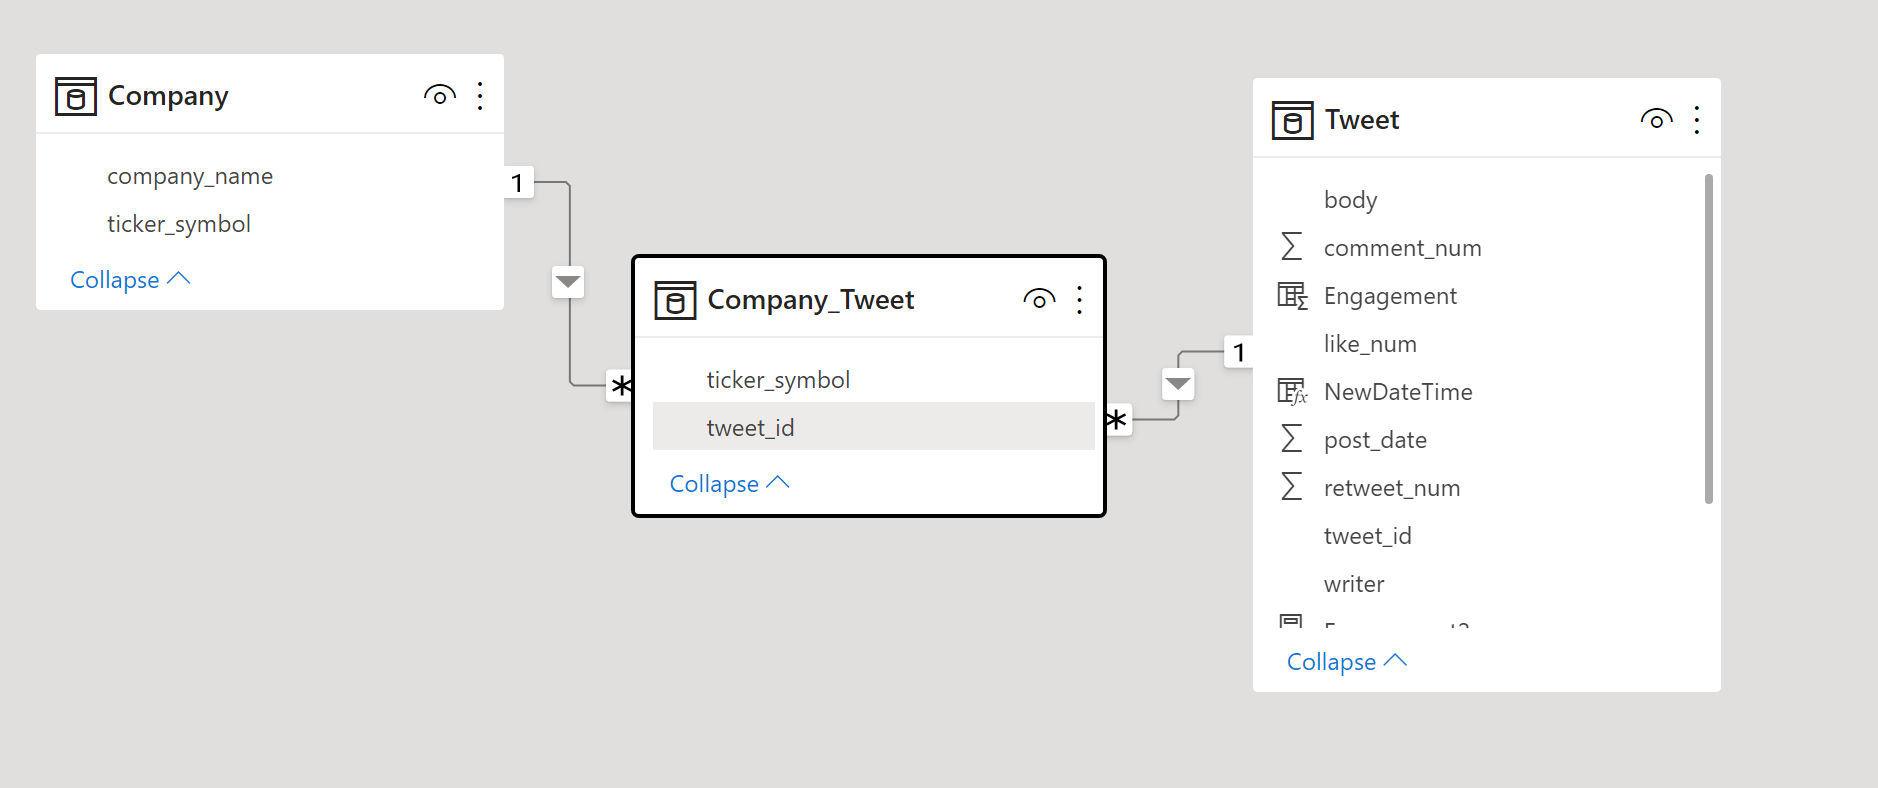Collapse the Company_Tweet table card

(x=729, y=484)
